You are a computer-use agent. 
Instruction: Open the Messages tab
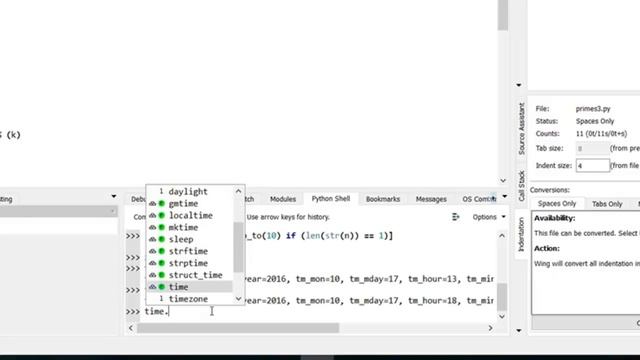(x=431, y=199)
